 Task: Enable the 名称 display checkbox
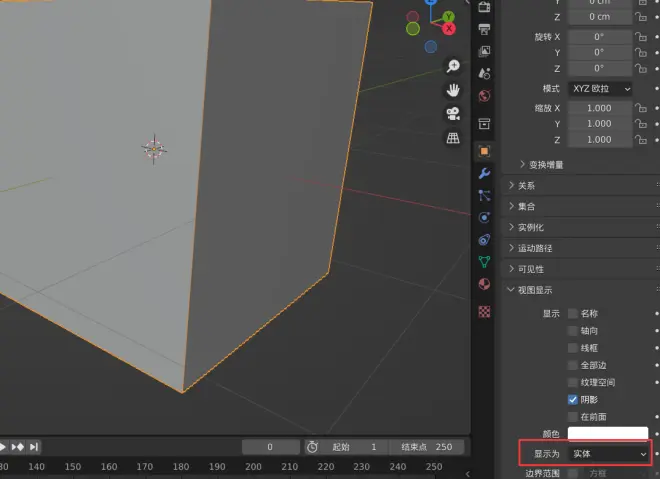[x=572, y=314]
